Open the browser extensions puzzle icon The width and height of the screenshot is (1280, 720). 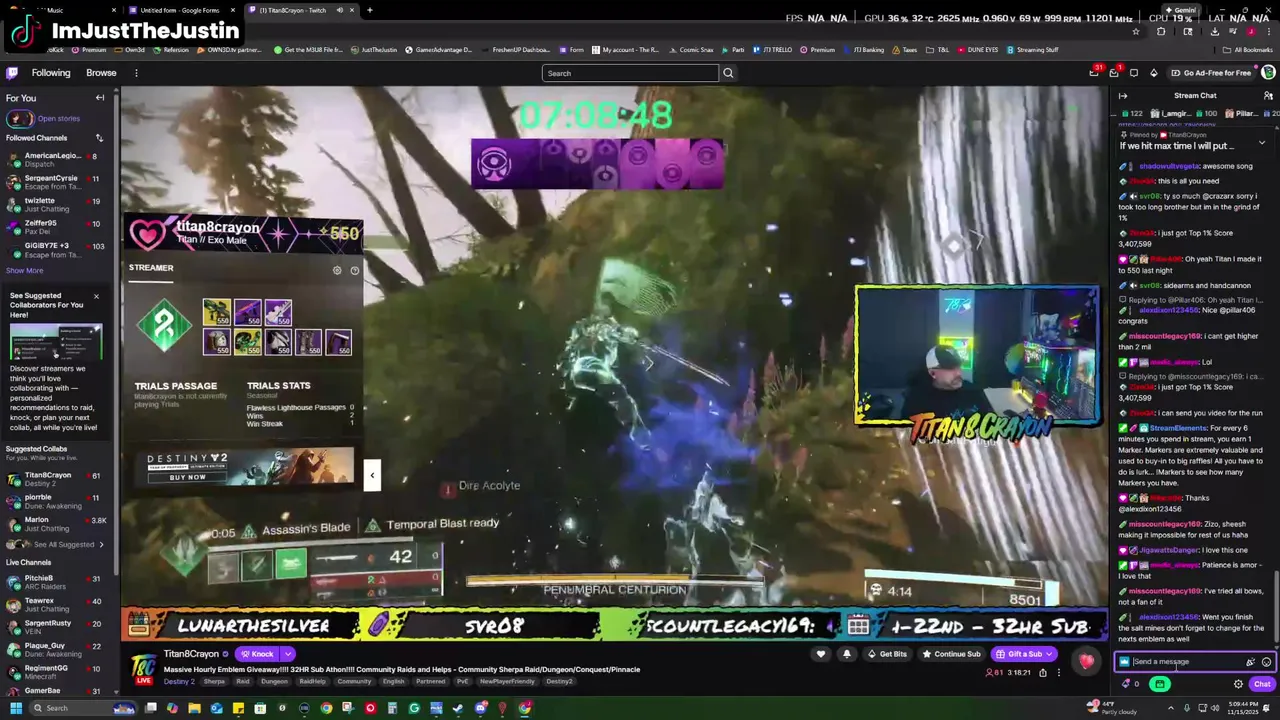point(1161,31)
